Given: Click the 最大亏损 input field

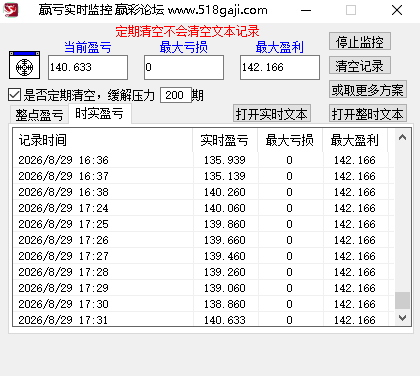Looking at the screenshot, I should point(184,67).
